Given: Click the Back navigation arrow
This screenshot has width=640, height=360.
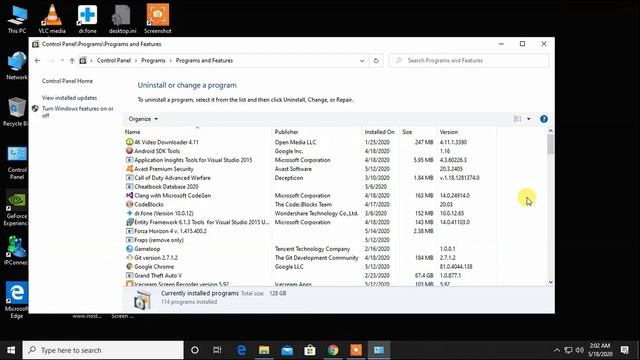Looking at the screenshot, I should point(37,60).
